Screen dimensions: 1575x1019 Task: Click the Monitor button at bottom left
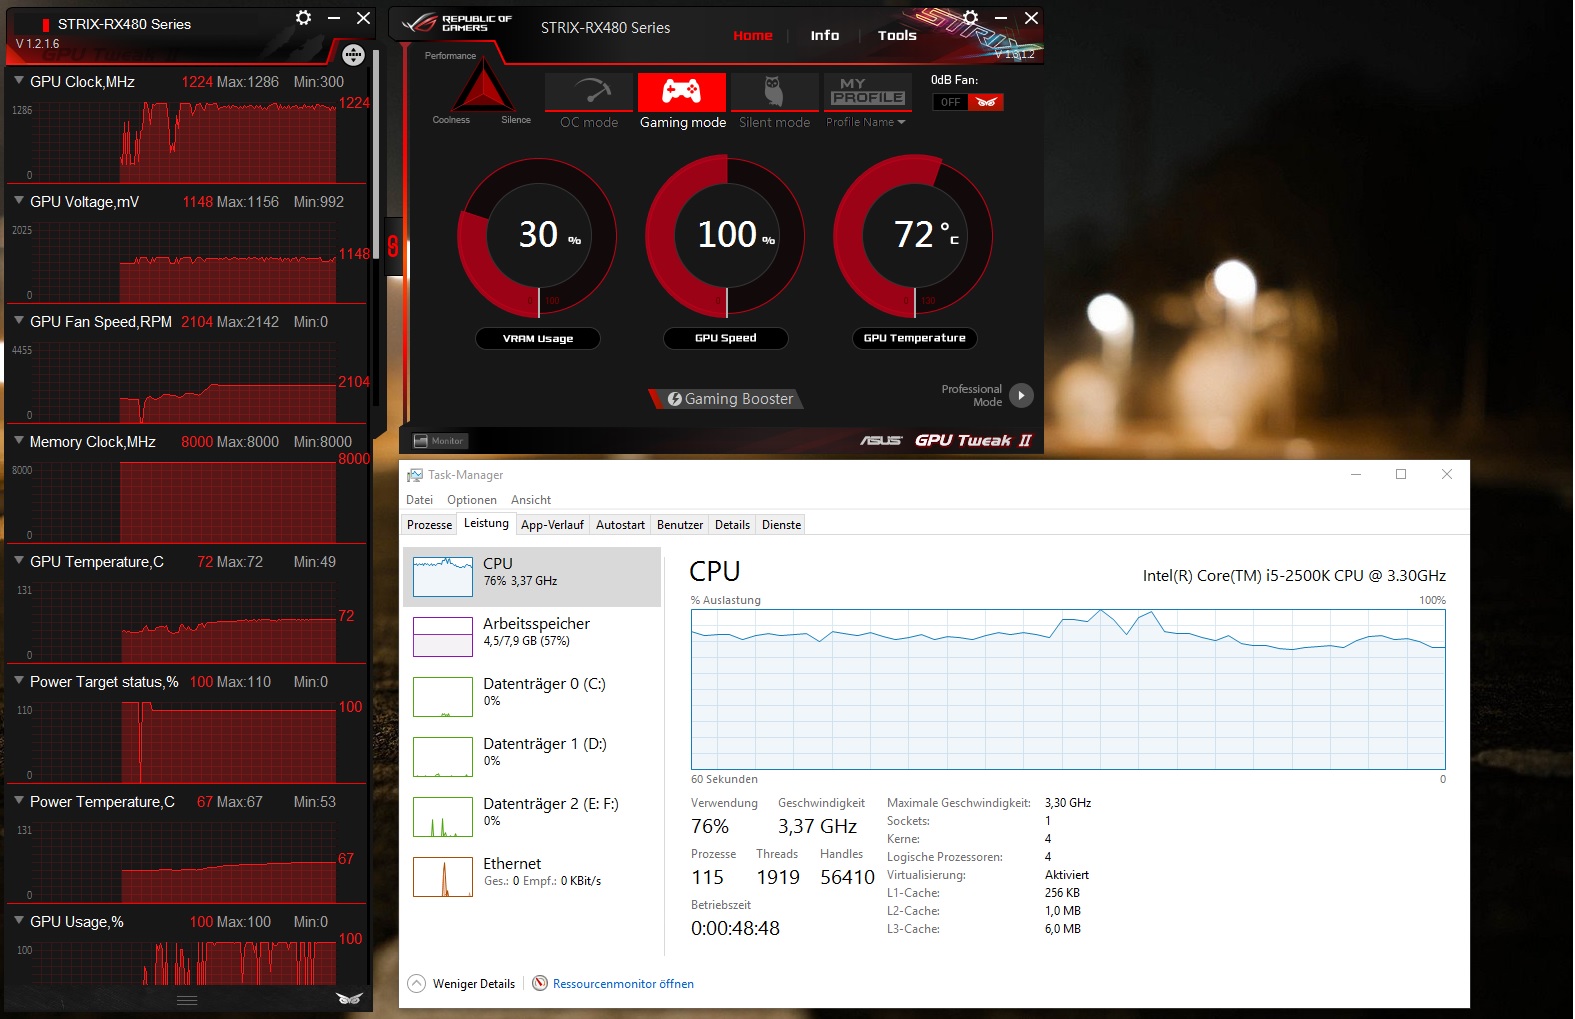point(439,441)
